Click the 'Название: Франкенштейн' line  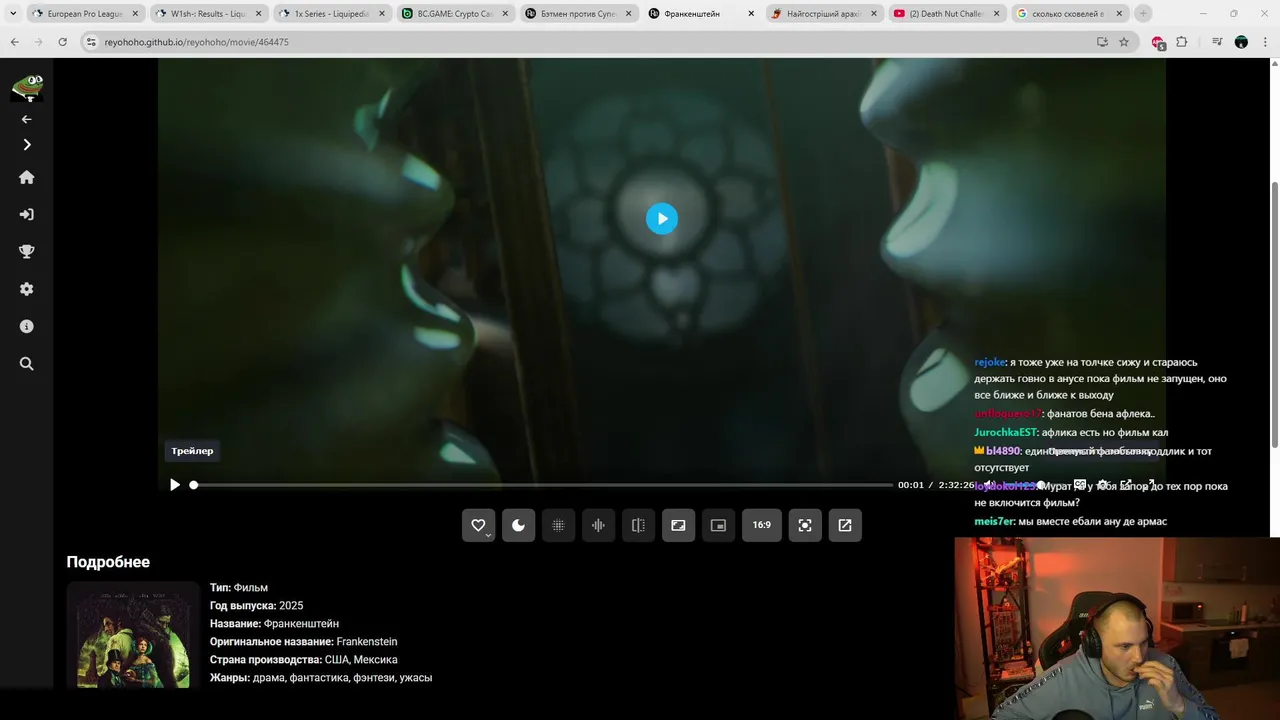click(274, 624)
